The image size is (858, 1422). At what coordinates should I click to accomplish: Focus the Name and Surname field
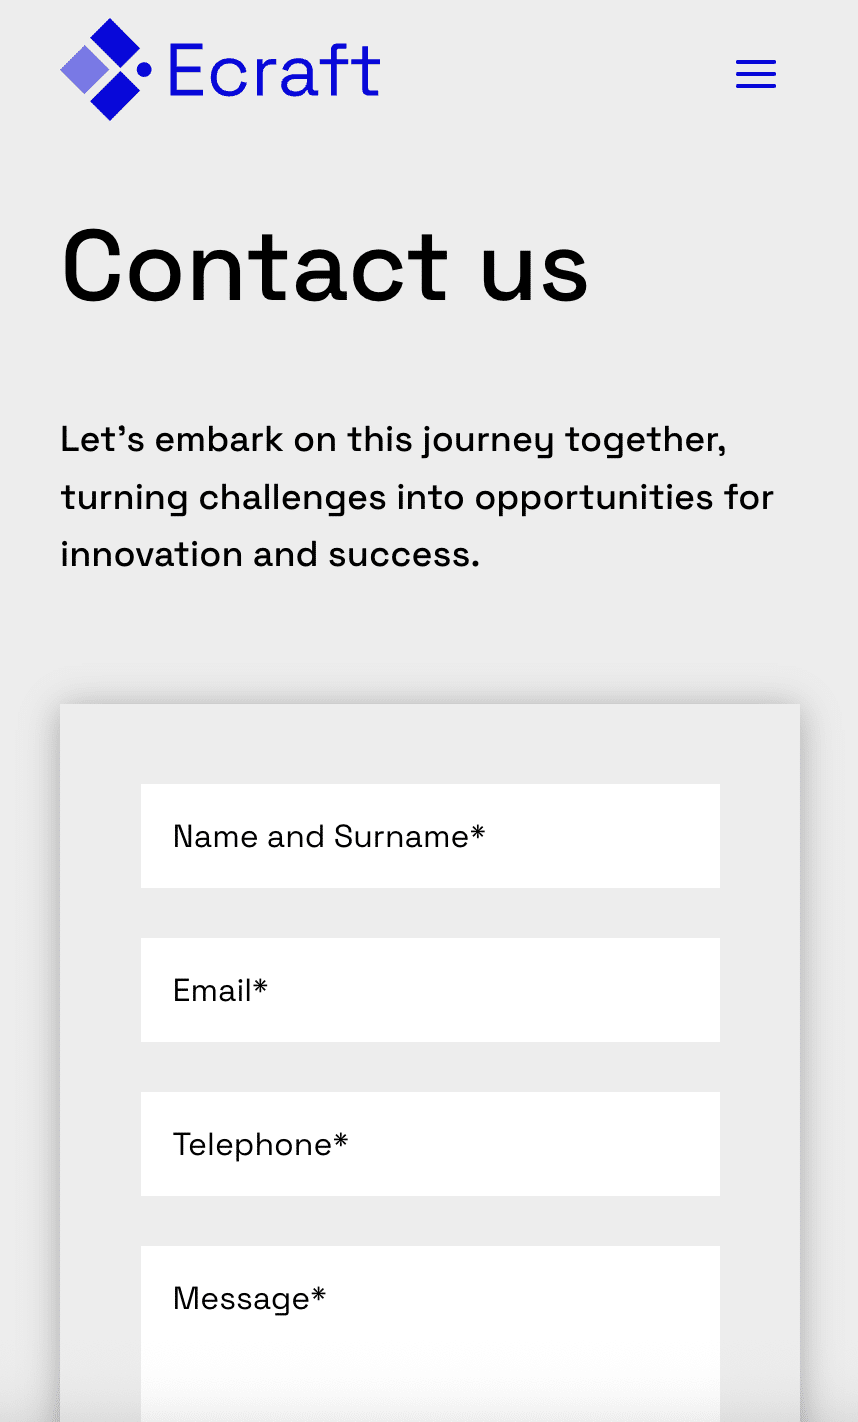[430, 836]
